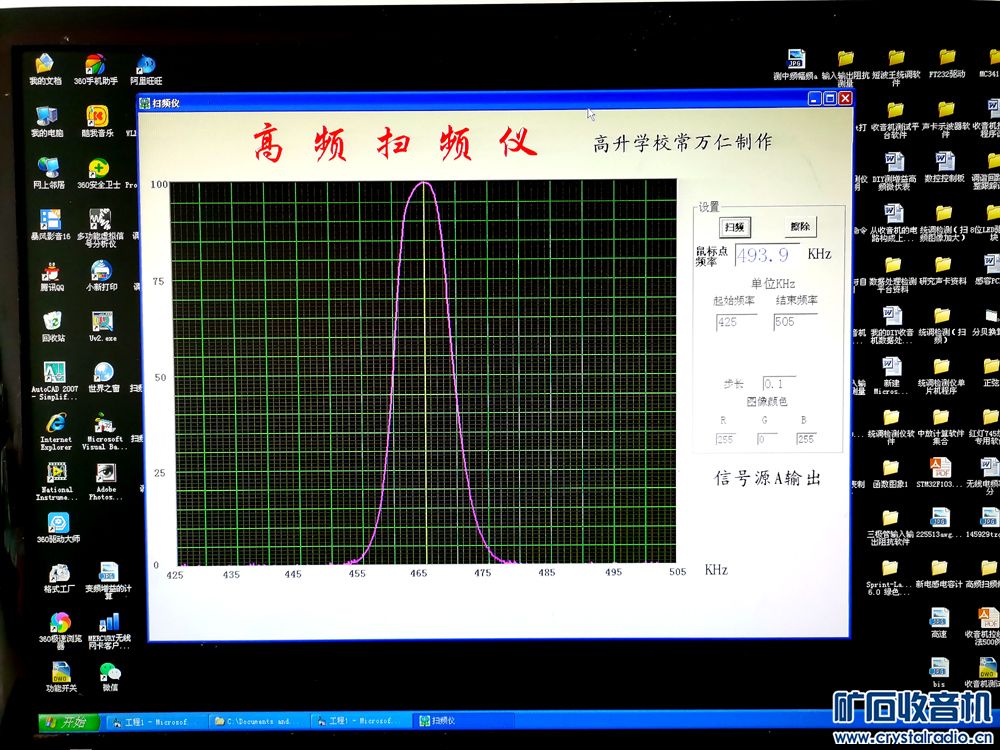Open the 开始 Start menu button
The image size is (1000, 750).
69,722
